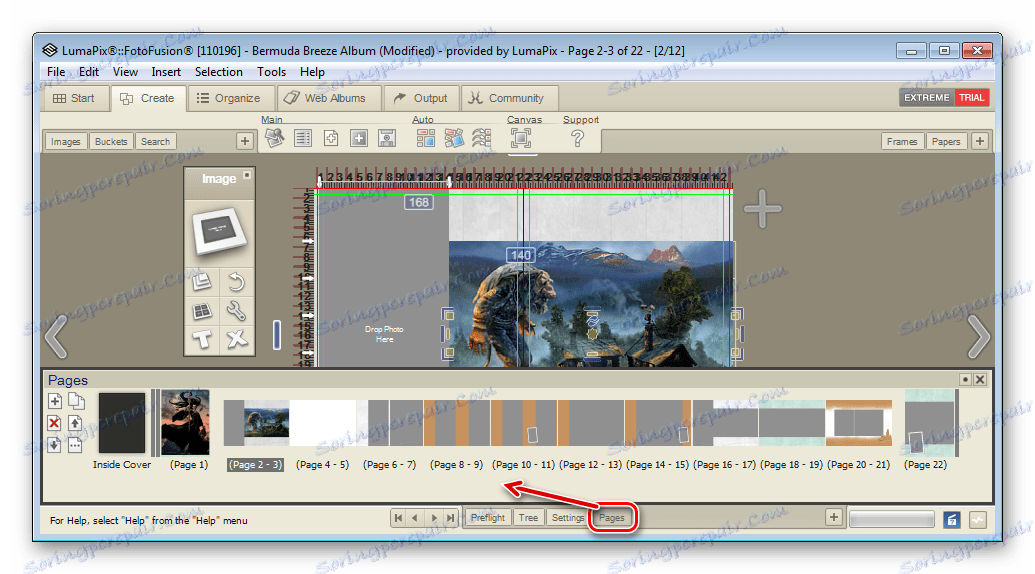Image resolution: width=1035 pixels, height=574 pixels.
Task: Click the Canvas fit-to-view icon
Action: [x=521, y=138]
